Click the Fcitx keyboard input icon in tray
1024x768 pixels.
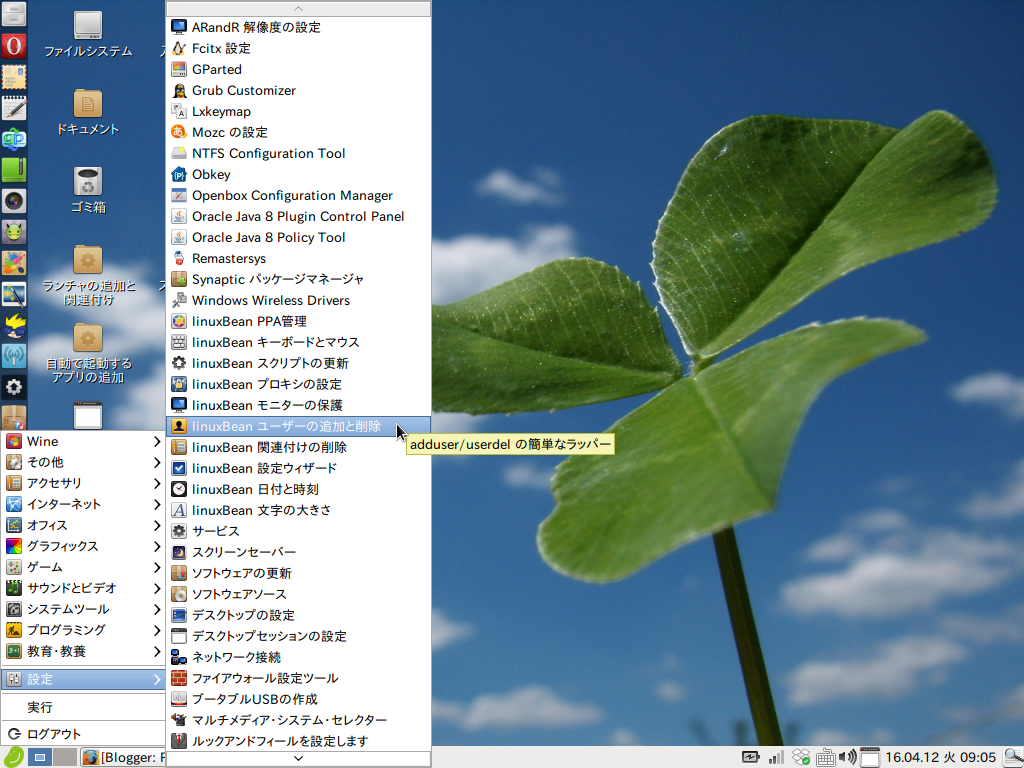pyautogui.click(x=826, y=757)
